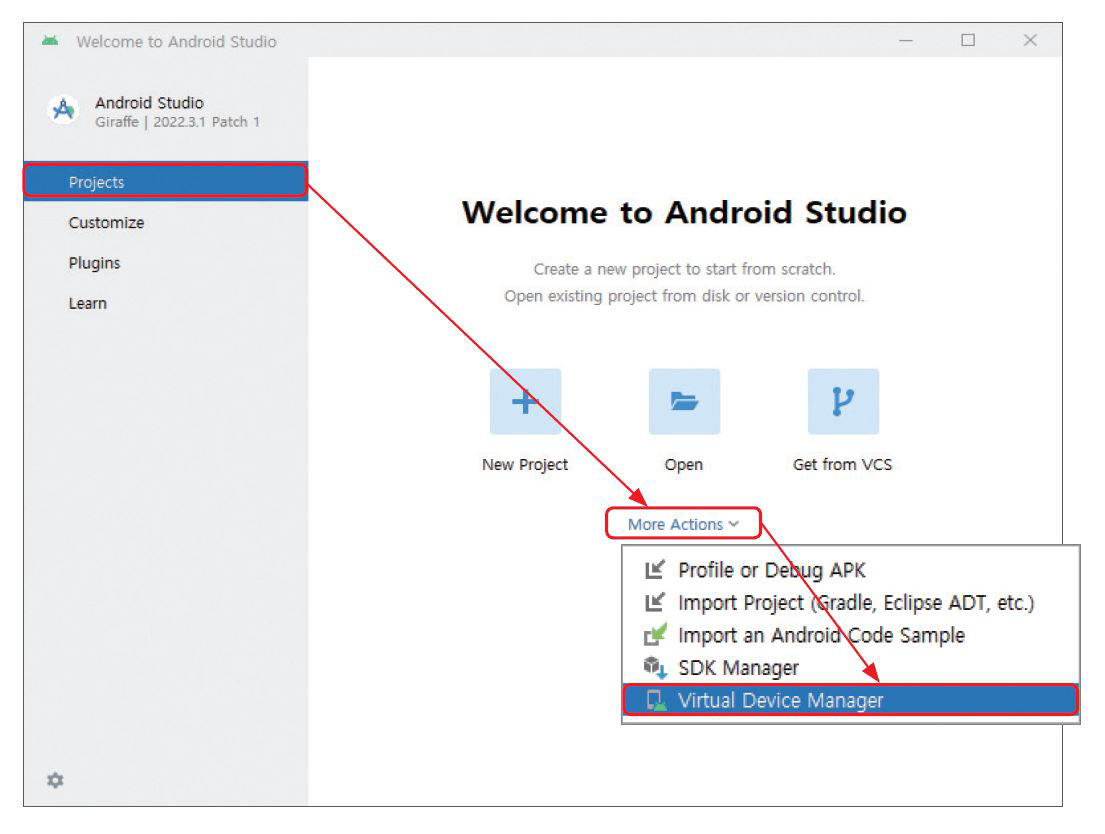
Task: Click the Android Studio name in sidebar
Action: (x=149, y=103)
